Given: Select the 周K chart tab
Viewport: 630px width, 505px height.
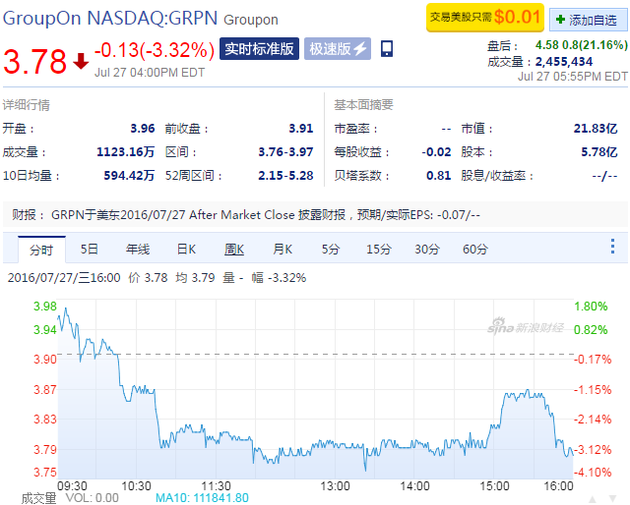Looking at the screenshot, I should 234,249.
